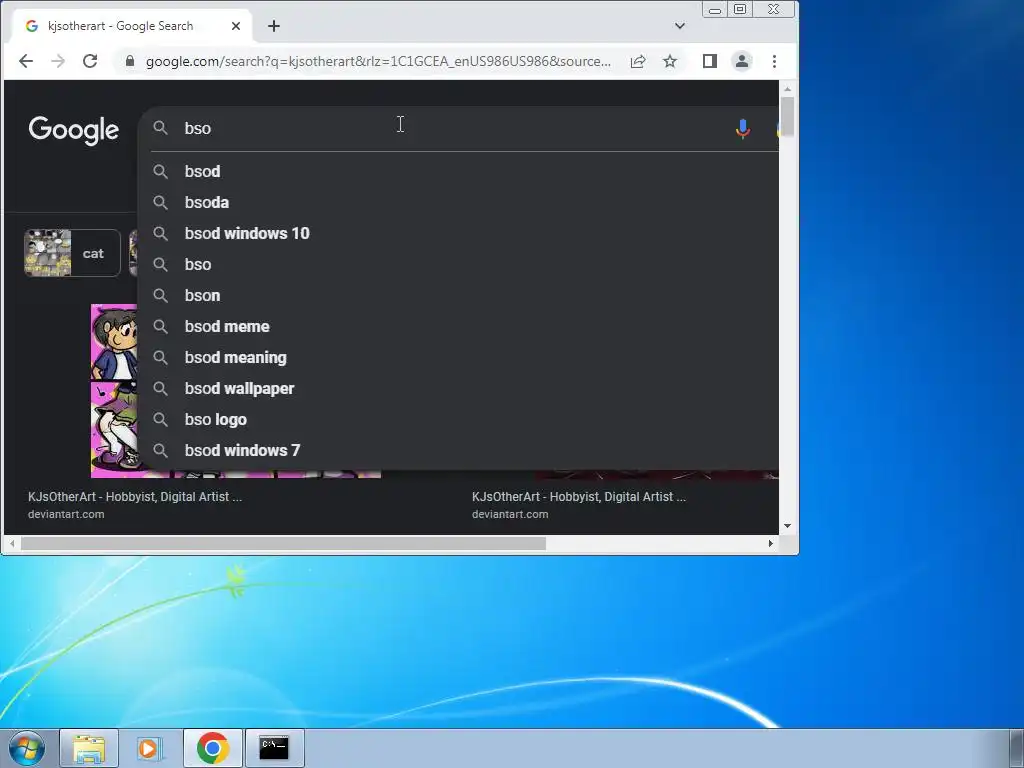Go back using the browser back arrow
Image resolution: width=1024 pixels, height=768 pixels.
coord(25,61)
